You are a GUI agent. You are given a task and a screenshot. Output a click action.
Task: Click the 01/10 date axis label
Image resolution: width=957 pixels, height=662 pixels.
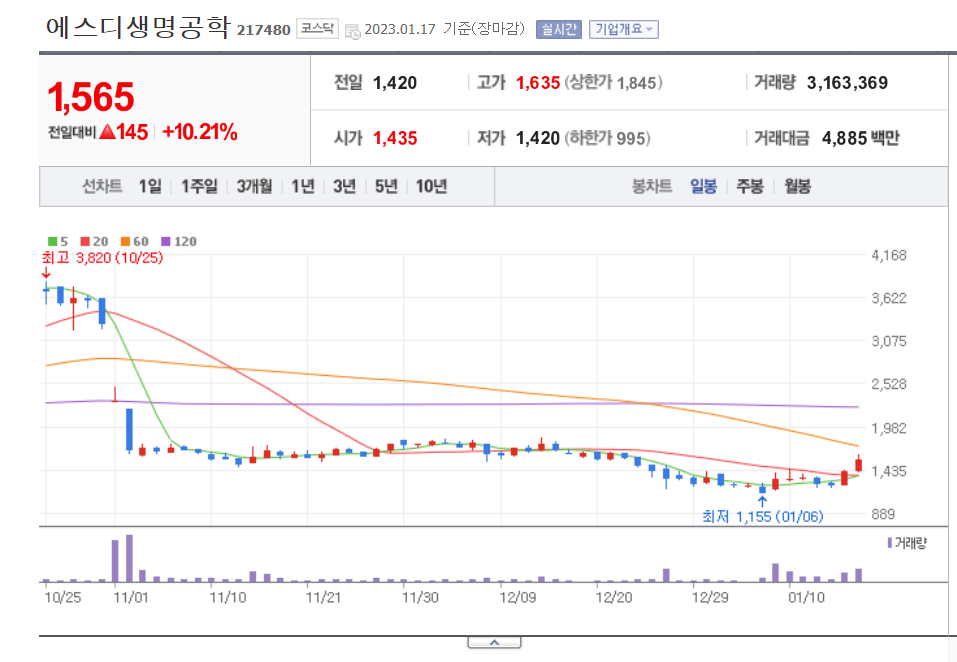tap(806, 597)
